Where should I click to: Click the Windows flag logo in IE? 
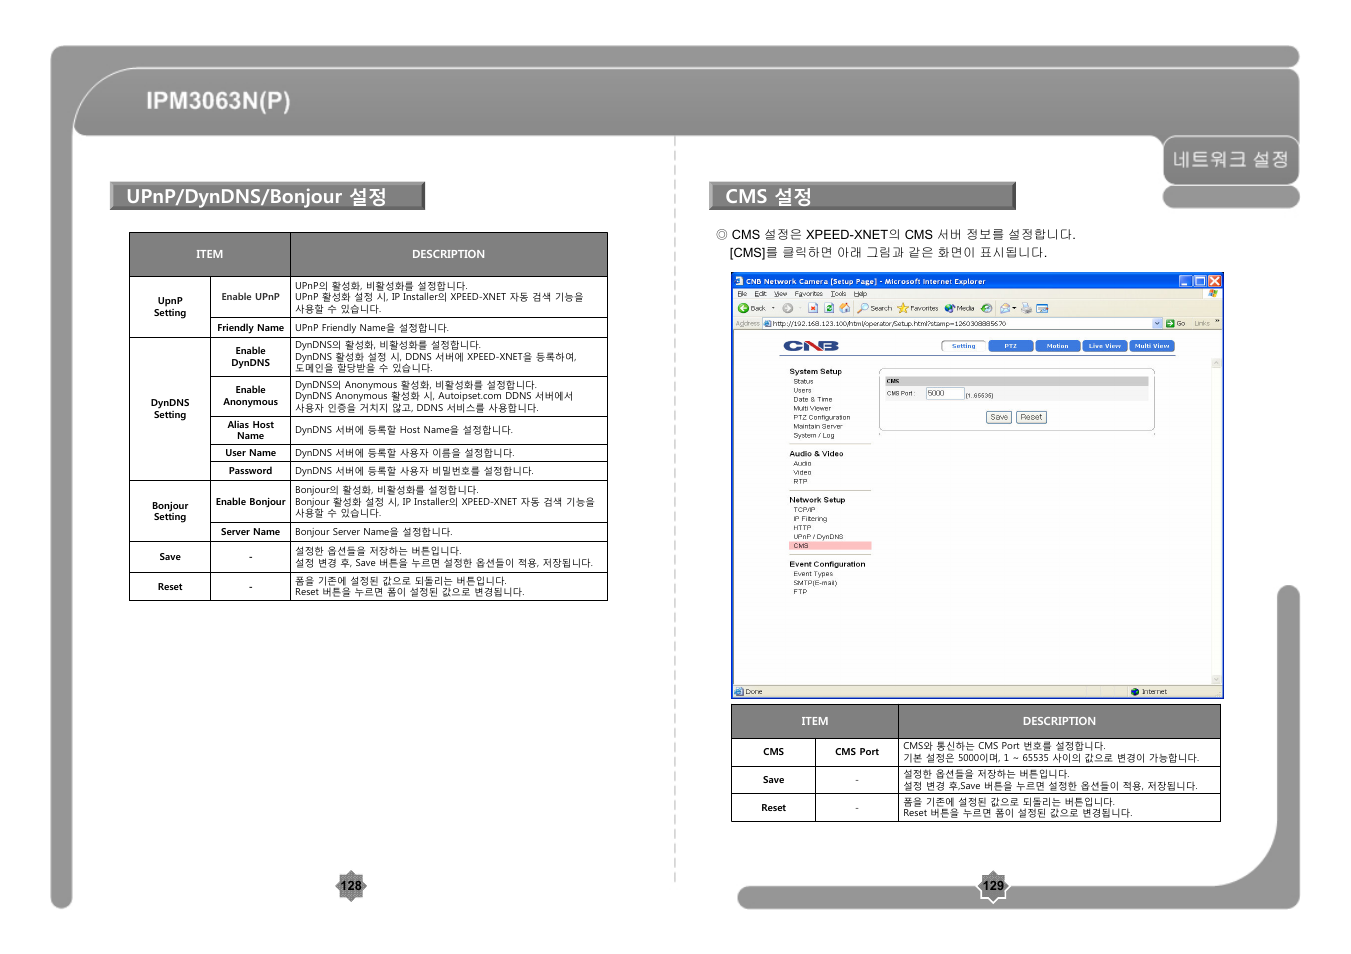tap(1213, 293)
